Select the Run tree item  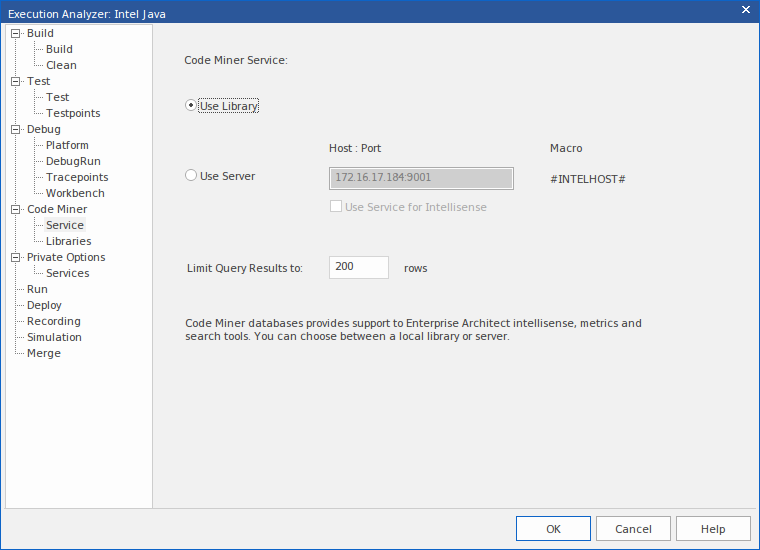pyautogui.click(x=37, y=289)
